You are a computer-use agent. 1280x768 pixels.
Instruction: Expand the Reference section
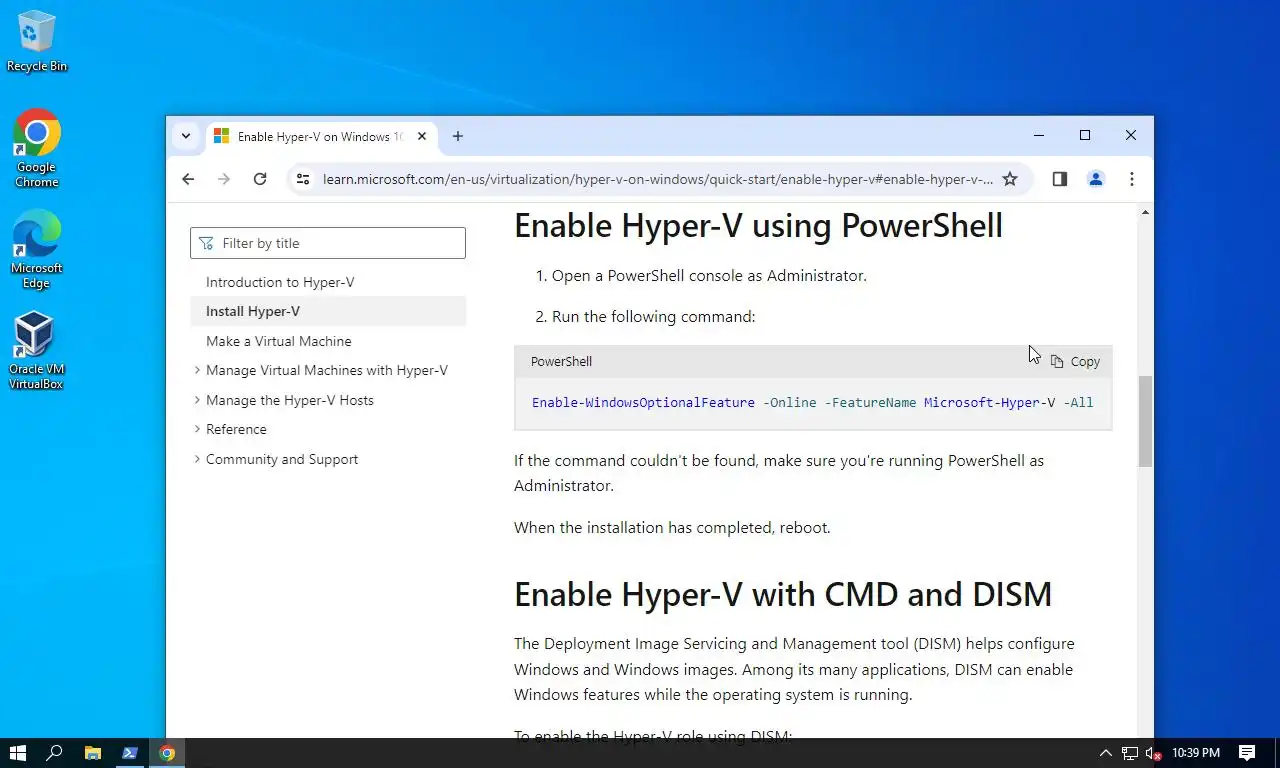click(x=236, y=429)
